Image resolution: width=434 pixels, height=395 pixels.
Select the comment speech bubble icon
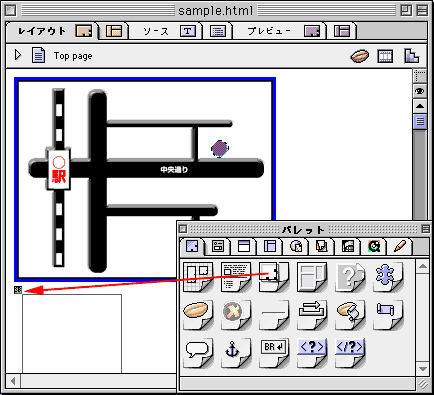point(198,353)
